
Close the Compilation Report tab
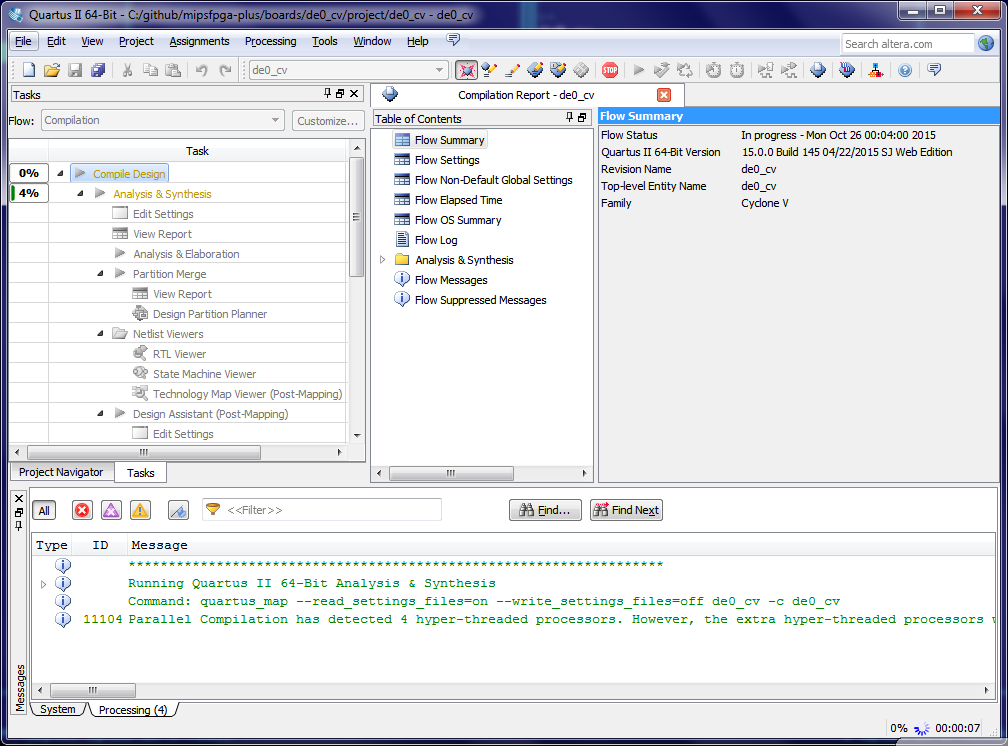[x=664, y=95]
